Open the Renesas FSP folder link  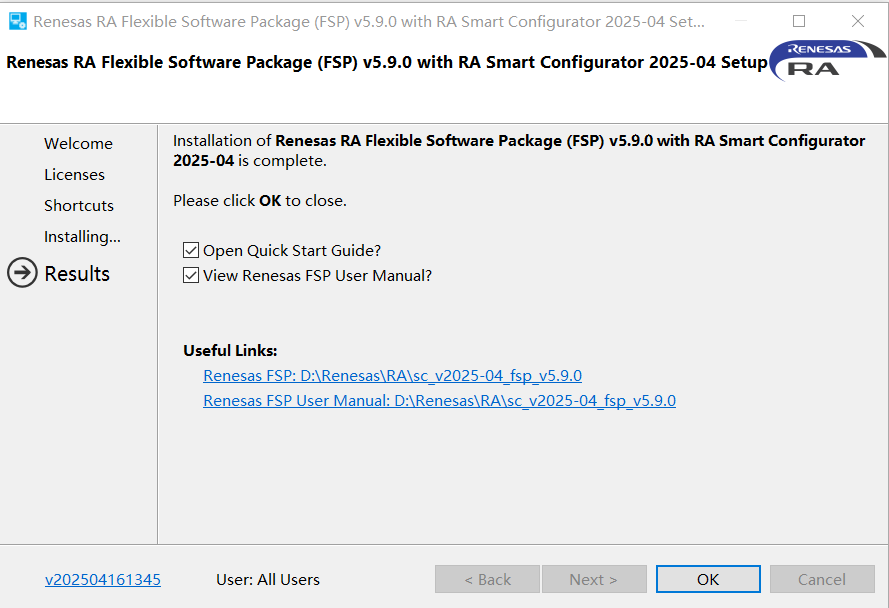(x=392, y=376)
